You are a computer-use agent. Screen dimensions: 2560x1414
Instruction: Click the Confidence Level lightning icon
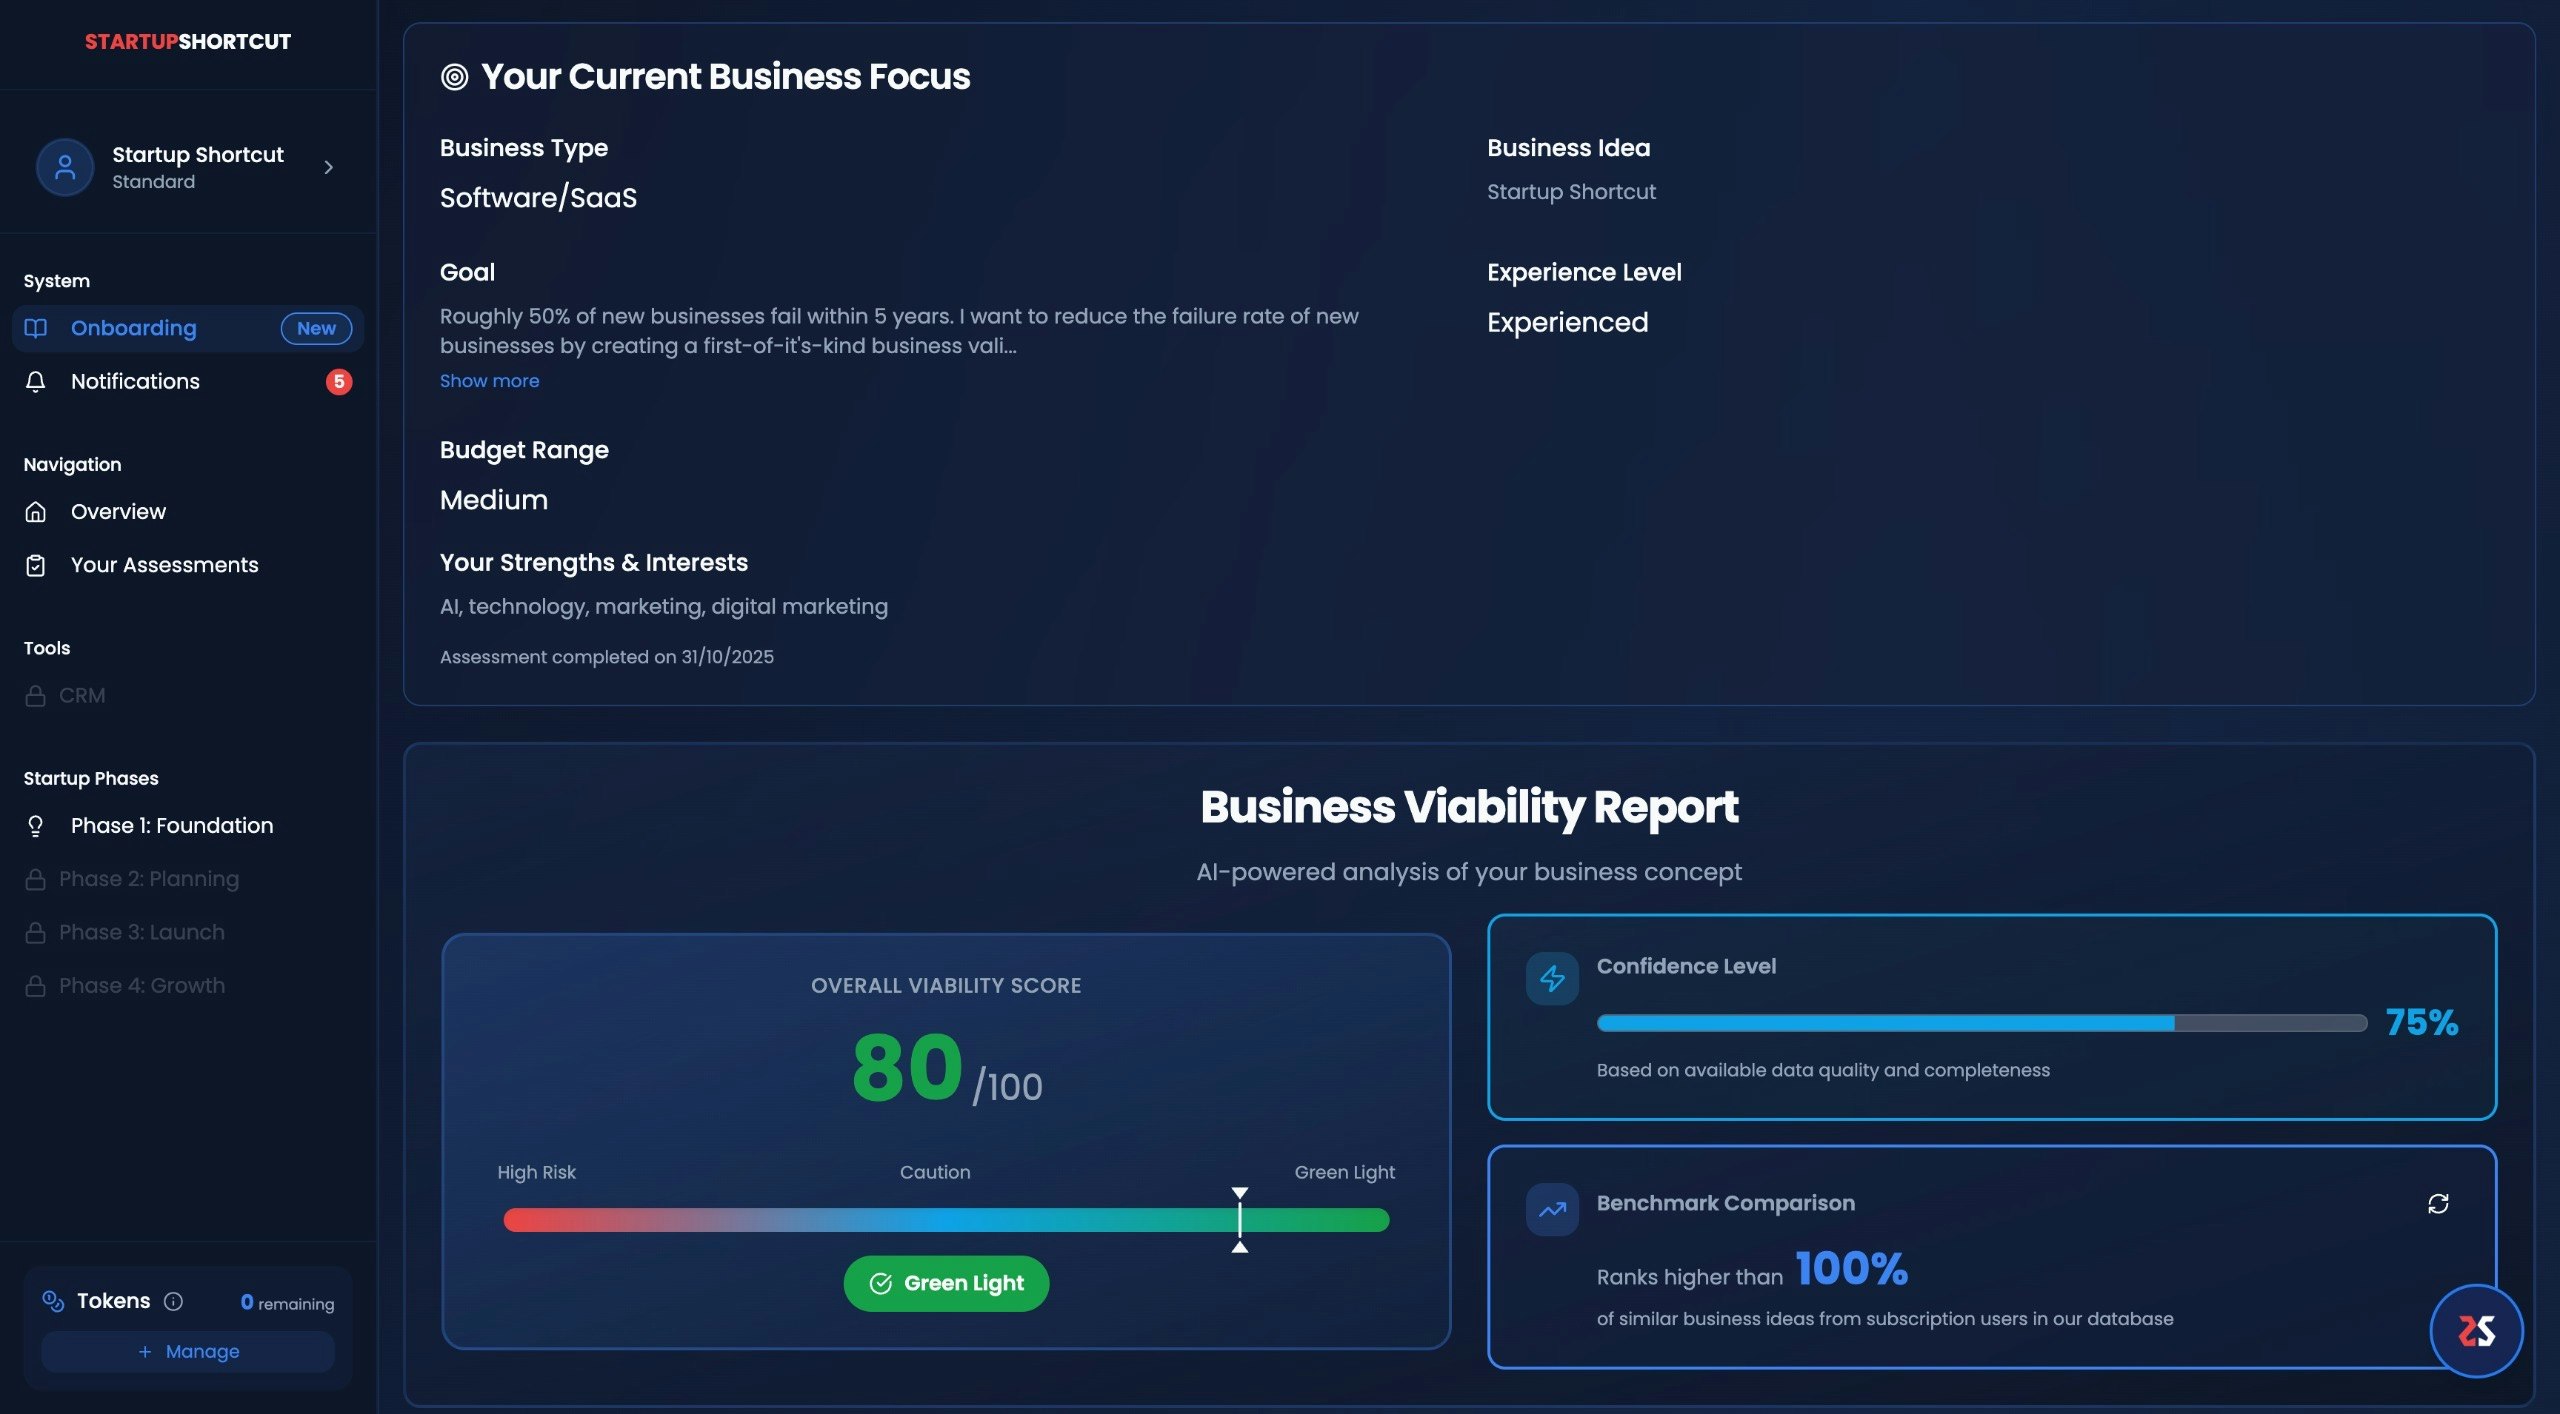[1552, 978]
